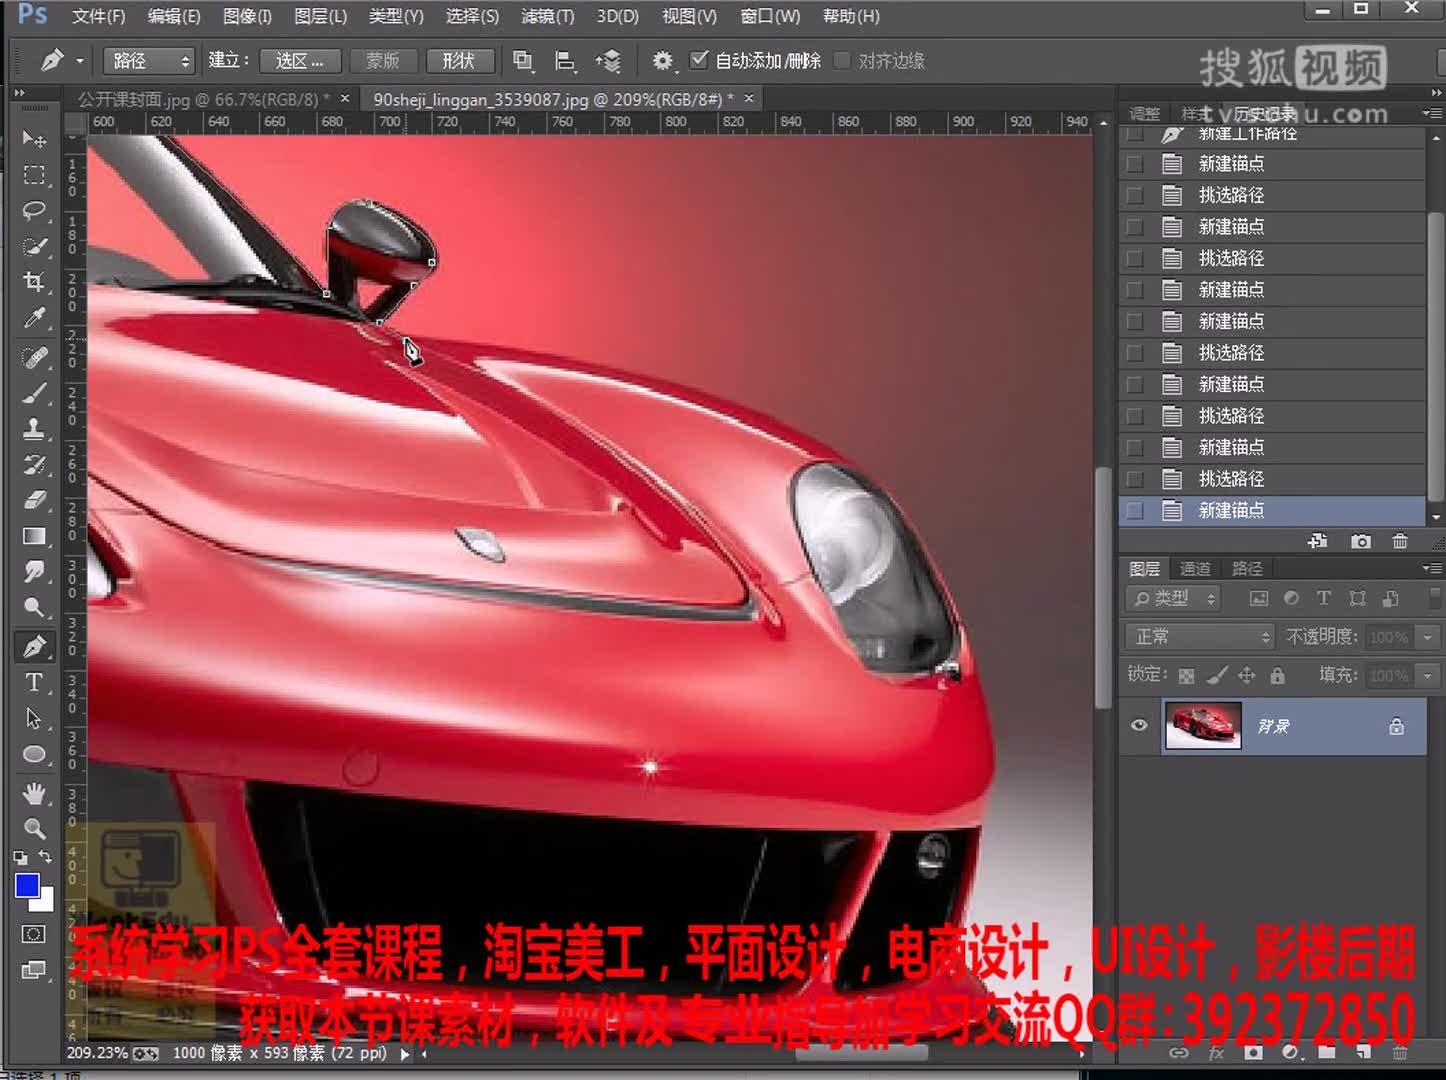This screenshot has height=1080, width=1446.
Task: Change screen mode in the toolbox
Action: tap(34, 970)
